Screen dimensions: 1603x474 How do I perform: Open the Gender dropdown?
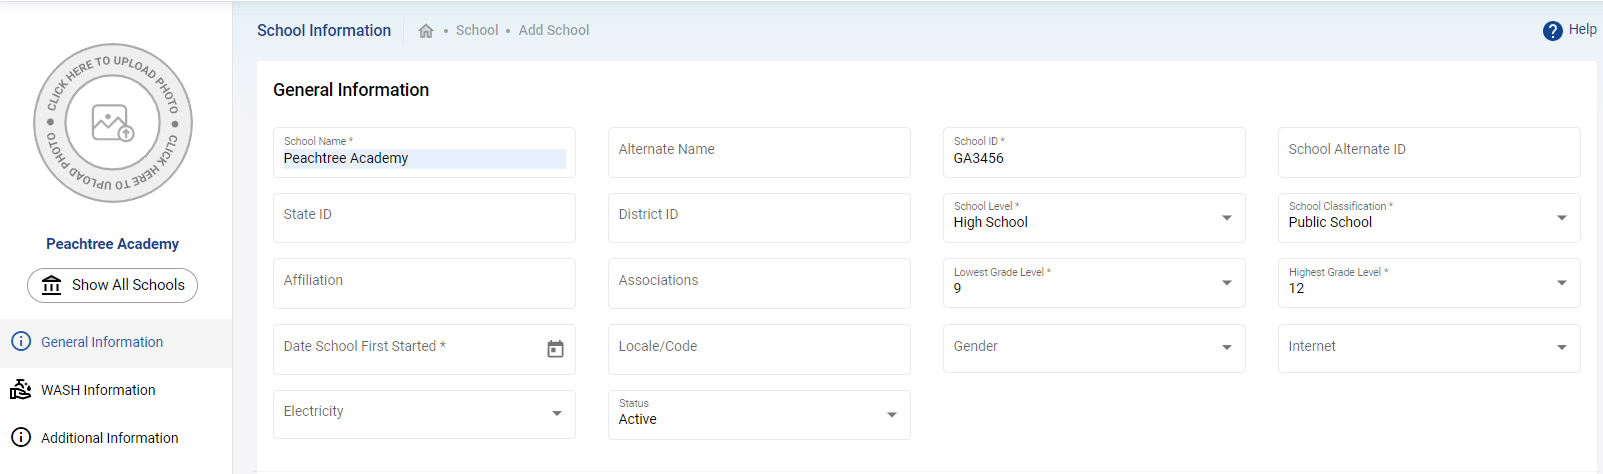[1094, 348]
